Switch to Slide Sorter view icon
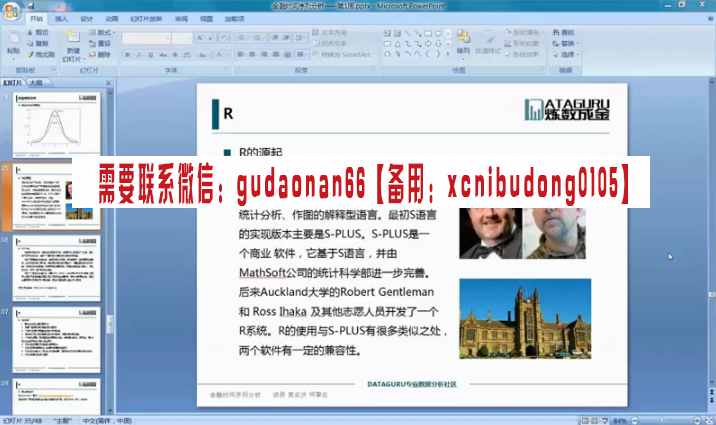The width and height of the screenshot is (716, 425). (595, 420)
